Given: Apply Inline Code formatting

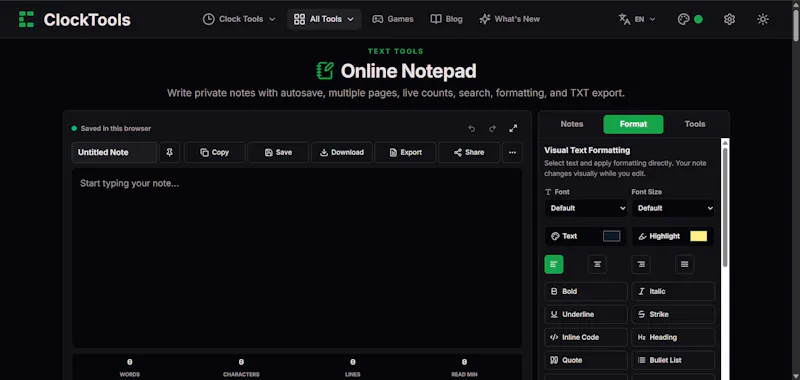Looking at the screenshot, I should click(x=586, y=337).
